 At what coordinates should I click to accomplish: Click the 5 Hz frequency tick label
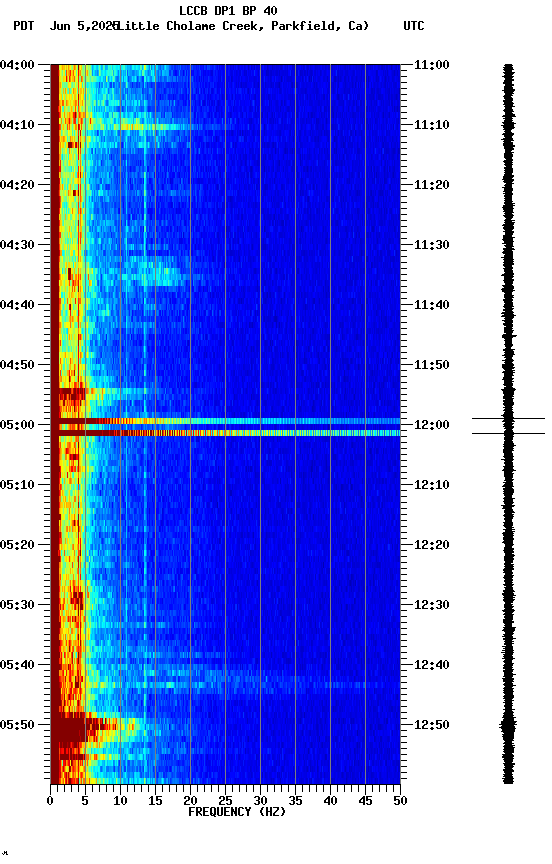(x=85, y=801)
